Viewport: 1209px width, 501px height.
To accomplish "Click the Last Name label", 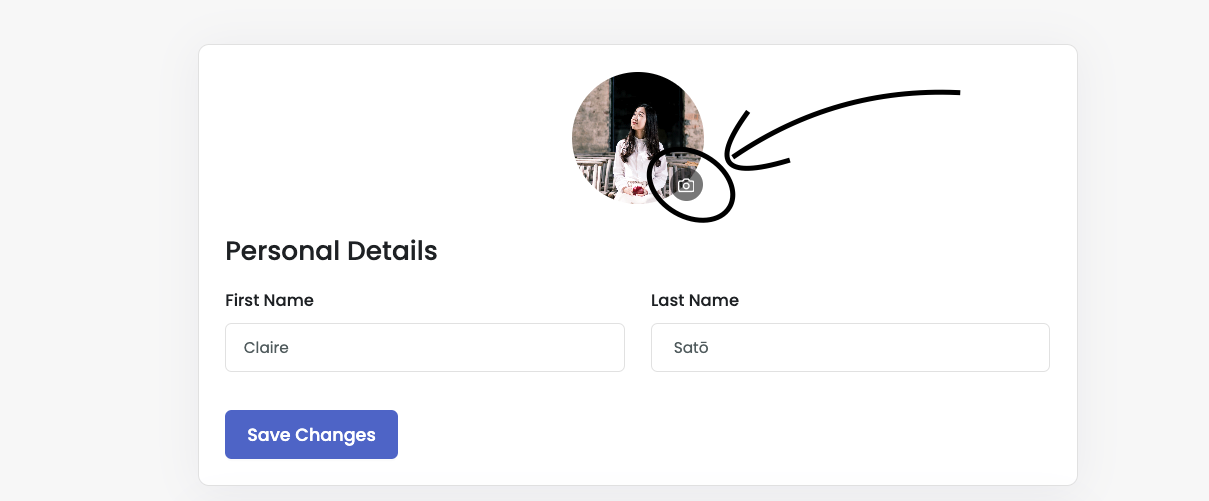I will [x=694, y=300].
